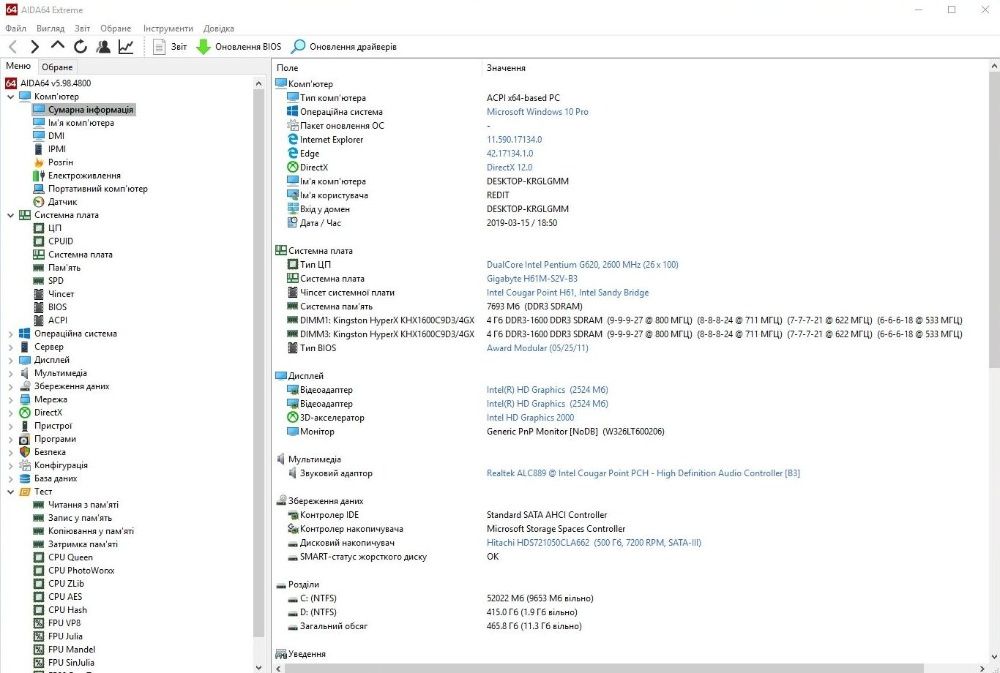1000x673 pixels.
Task: Select the CPU Queen benchmark icon
Action: point(39,558)
